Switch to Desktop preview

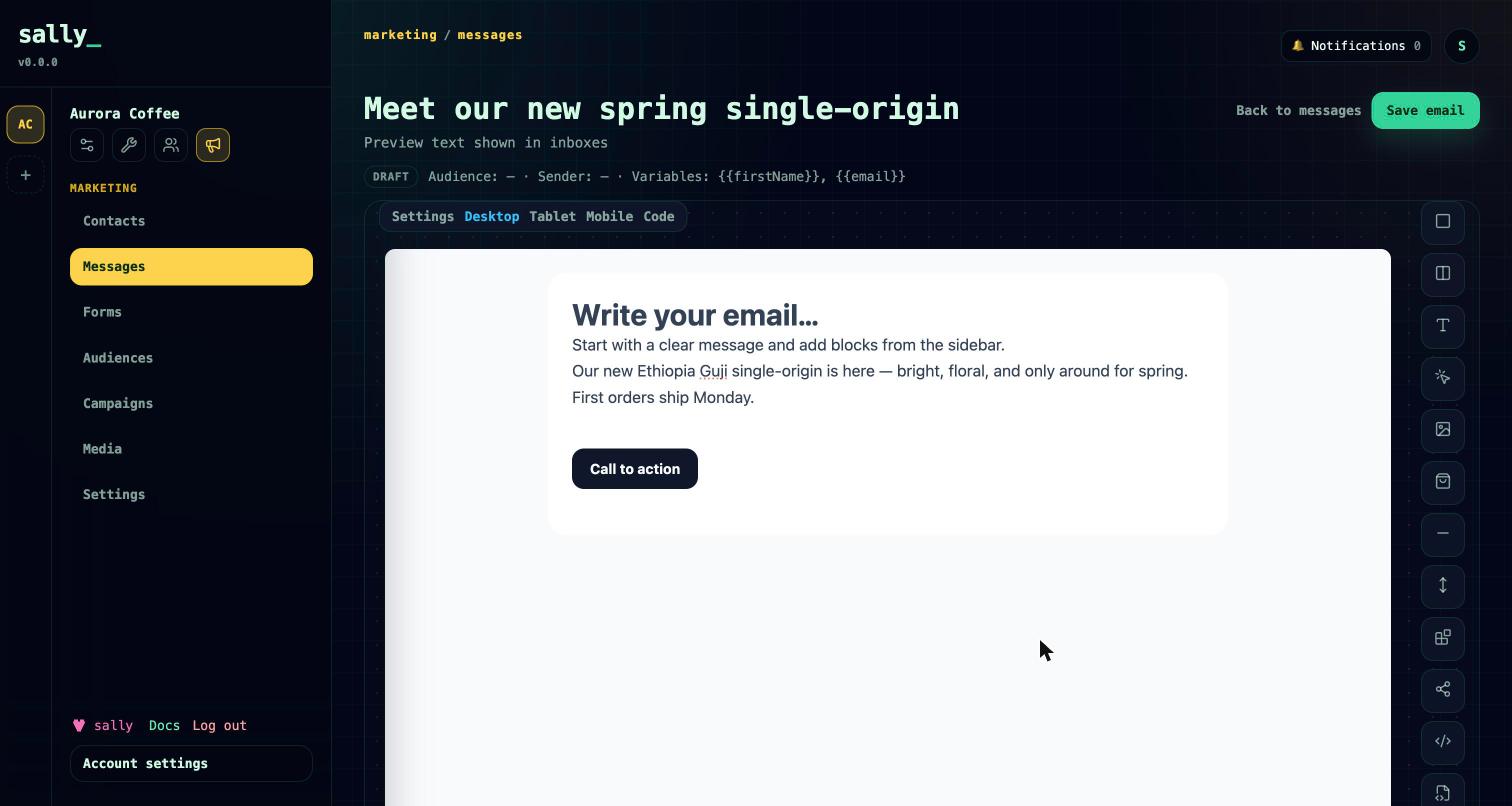coord(492,217)
